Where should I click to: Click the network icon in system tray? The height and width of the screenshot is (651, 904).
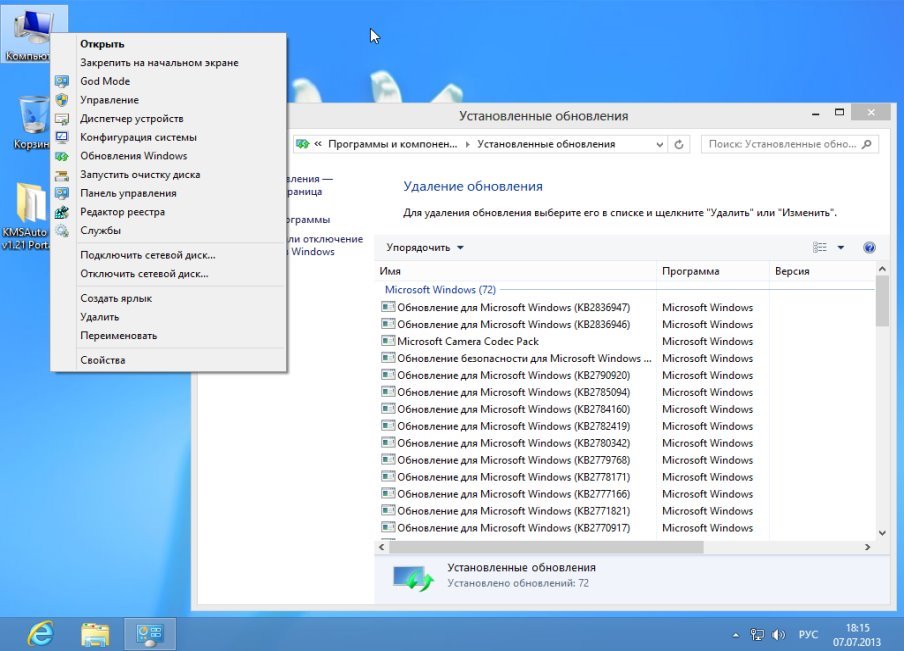pos(757,635)
